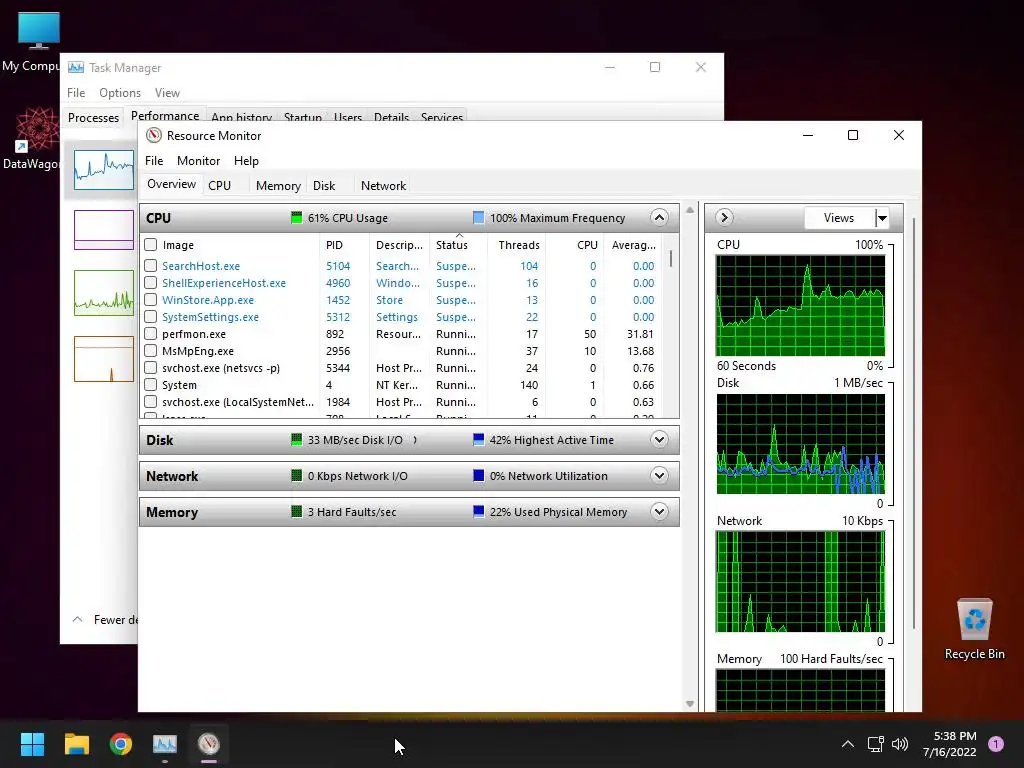Image resolution: width=1024 pixels, height=768 pixels.
Task: Check the ShellExperienceHost.exe process box
Action: point(151,283)
